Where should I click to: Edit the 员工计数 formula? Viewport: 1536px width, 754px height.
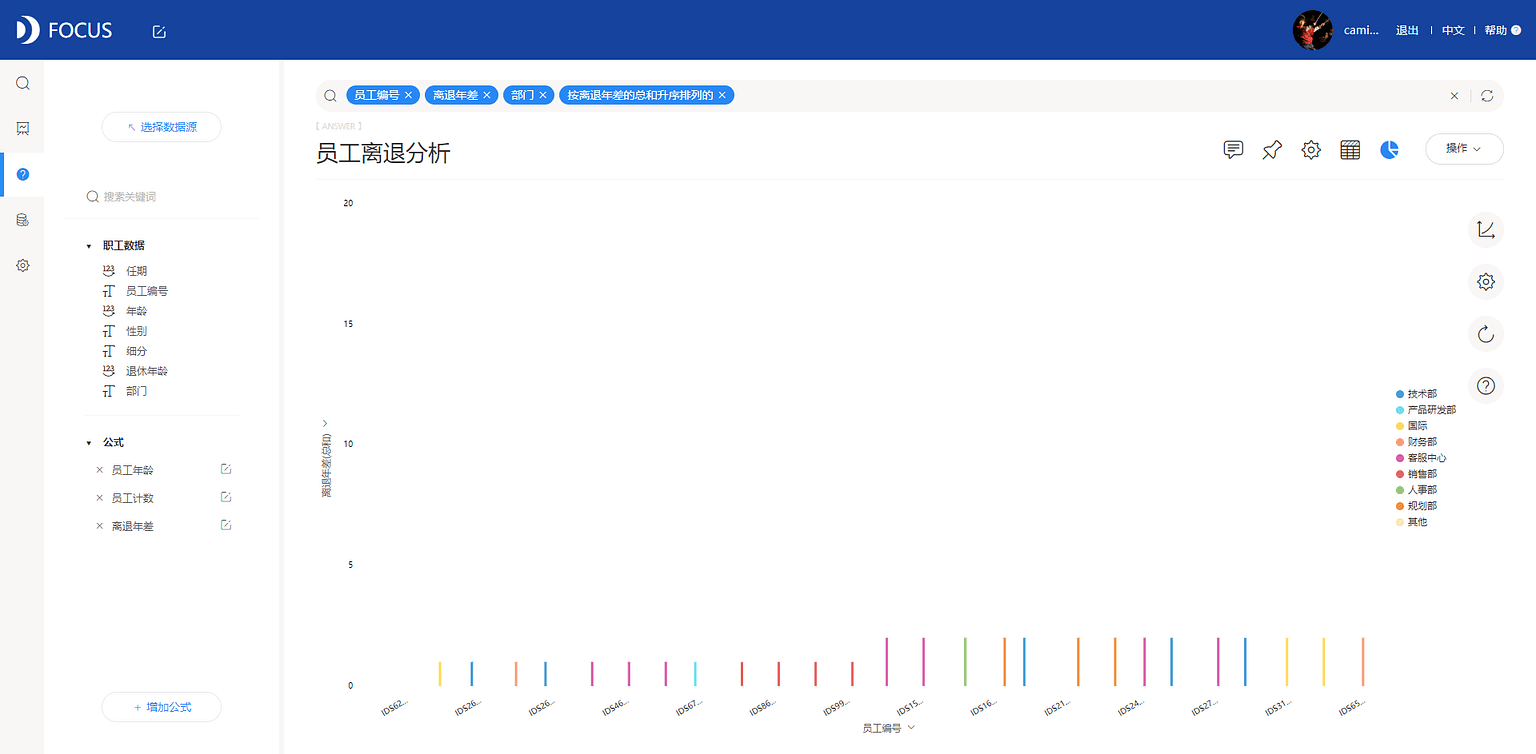(226, 497)
